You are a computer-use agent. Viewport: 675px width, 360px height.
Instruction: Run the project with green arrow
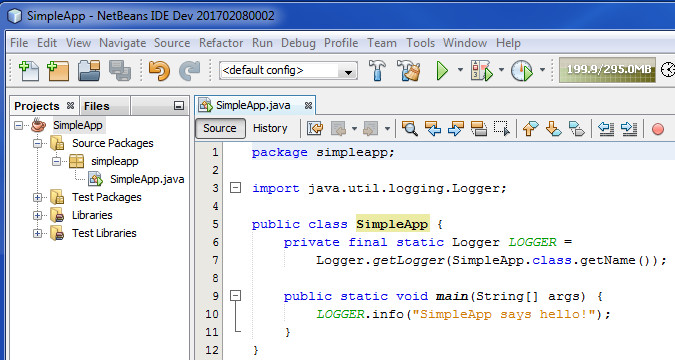[442, 70]
